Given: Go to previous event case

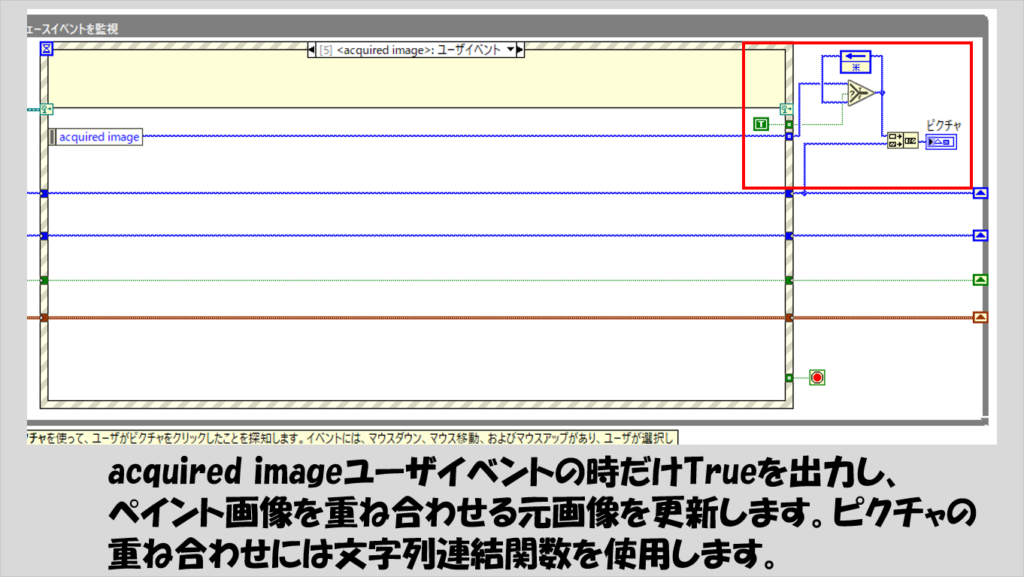Looking at the screenshot, I should pos(312,49).
